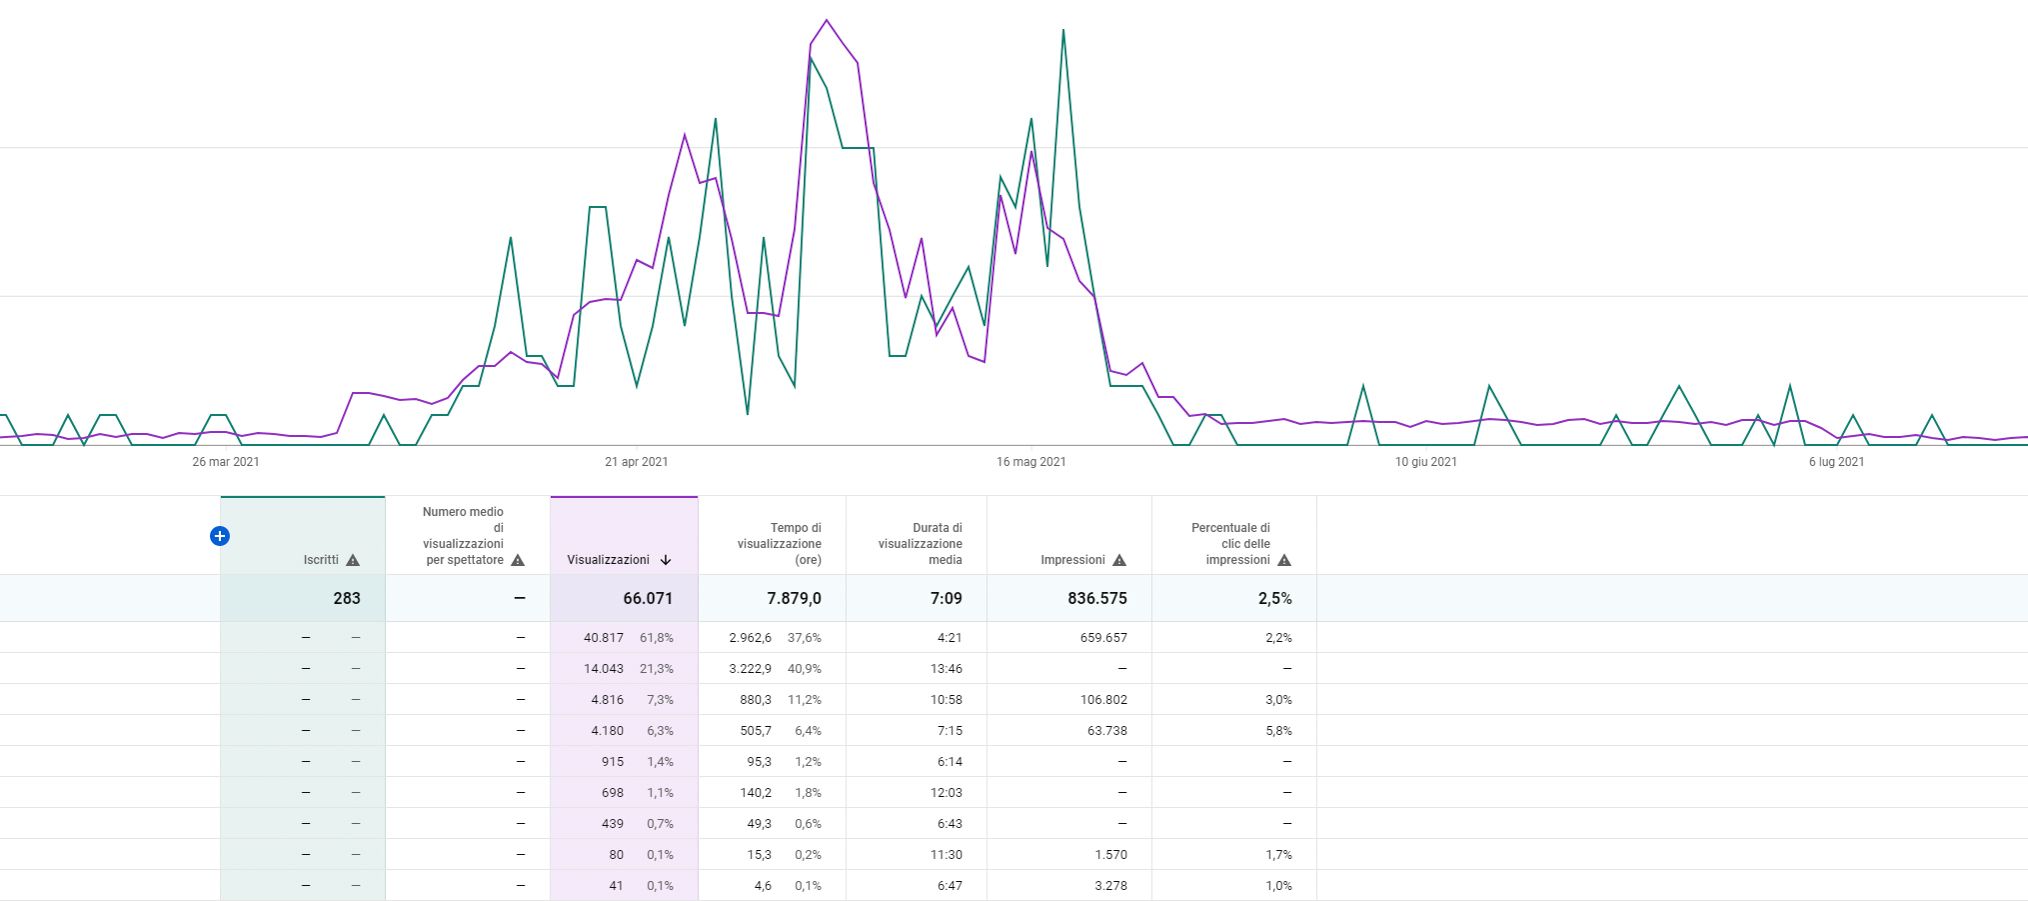Click the watch time cell 880,3
Screen dimensions: 2028x901
click(756, 700)
